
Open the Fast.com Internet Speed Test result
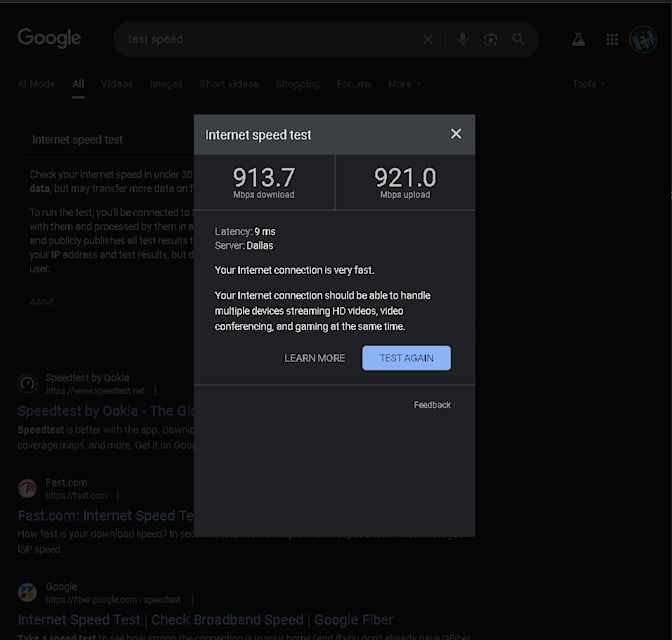(x=106, y=515)
